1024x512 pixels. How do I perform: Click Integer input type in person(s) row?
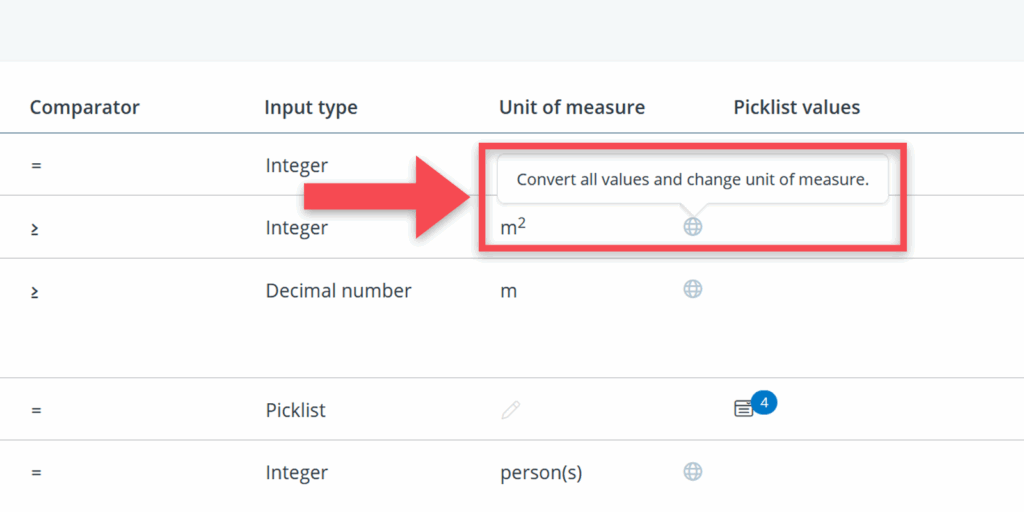(x=296, y=472)
